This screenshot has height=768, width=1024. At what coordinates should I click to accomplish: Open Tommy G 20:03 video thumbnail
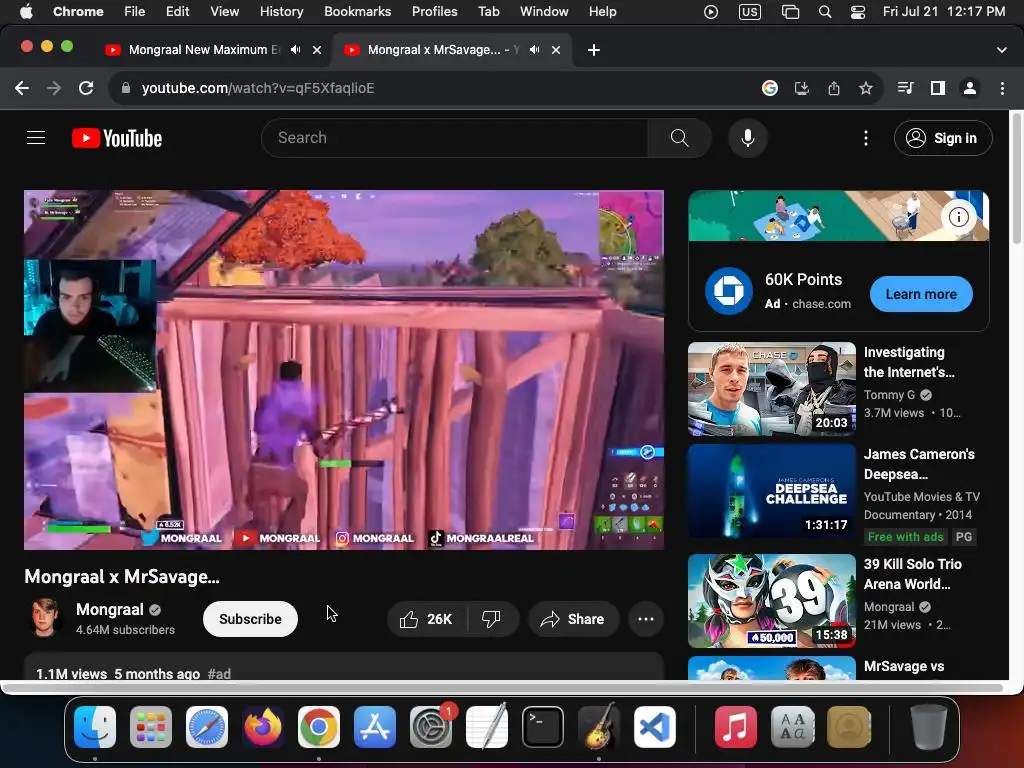[771, 389]
